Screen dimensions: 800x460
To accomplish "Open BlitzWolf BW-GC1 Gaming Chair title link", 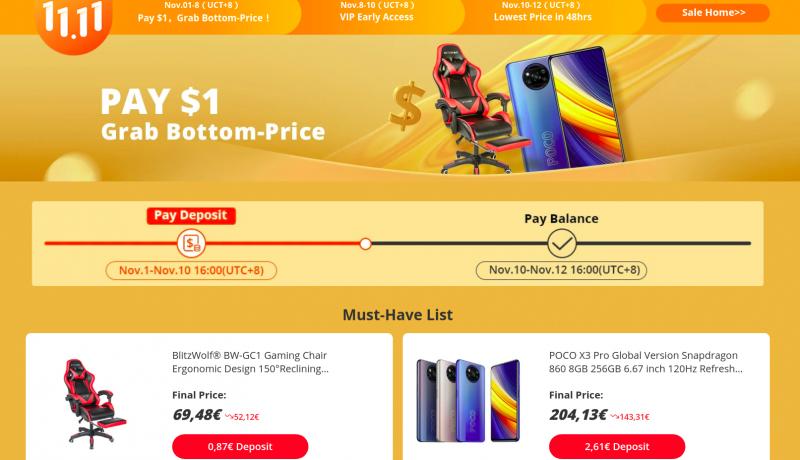I will [x=250, y=362].
